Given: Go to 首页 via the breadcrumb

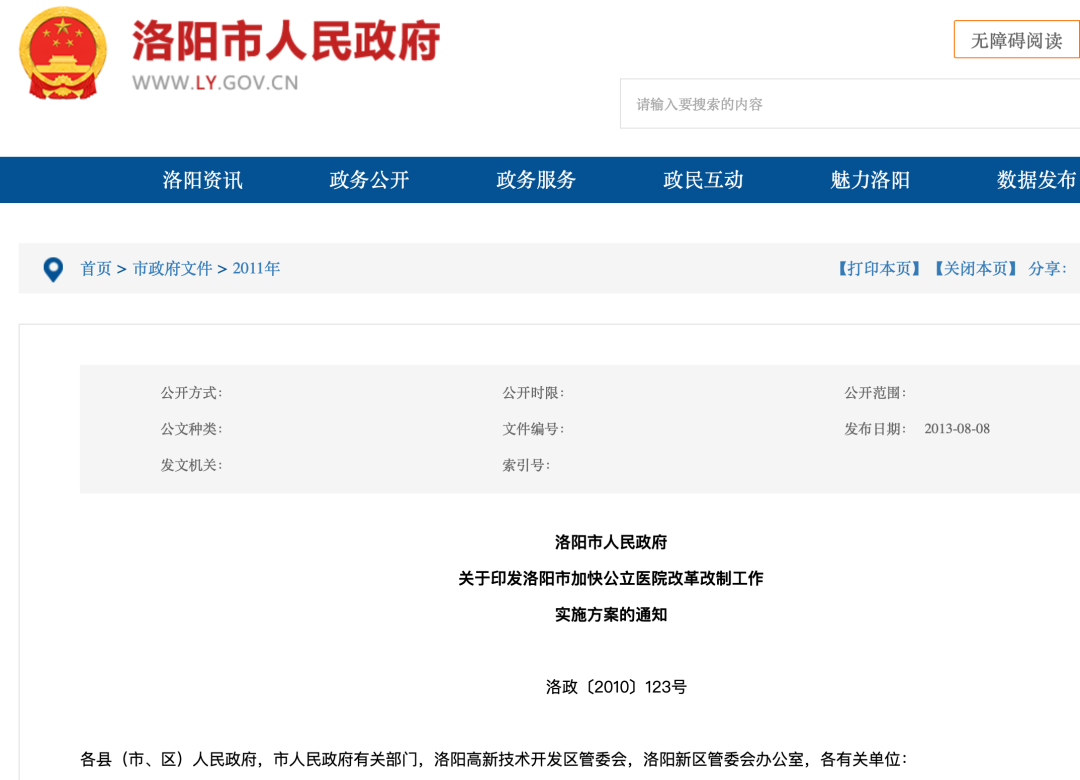Looking at the screenshot, I should (96, 269).
